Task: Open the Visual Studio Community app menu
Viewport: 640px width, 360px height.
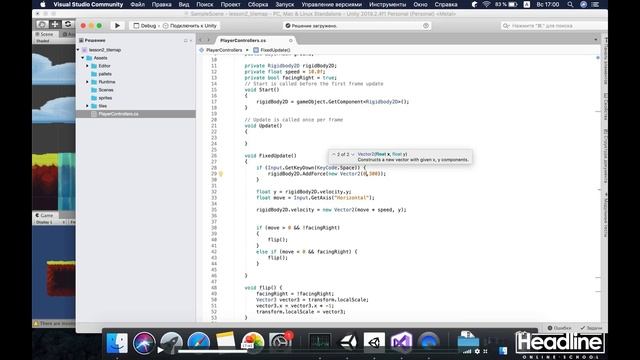Action: click(x=88, y=4)
